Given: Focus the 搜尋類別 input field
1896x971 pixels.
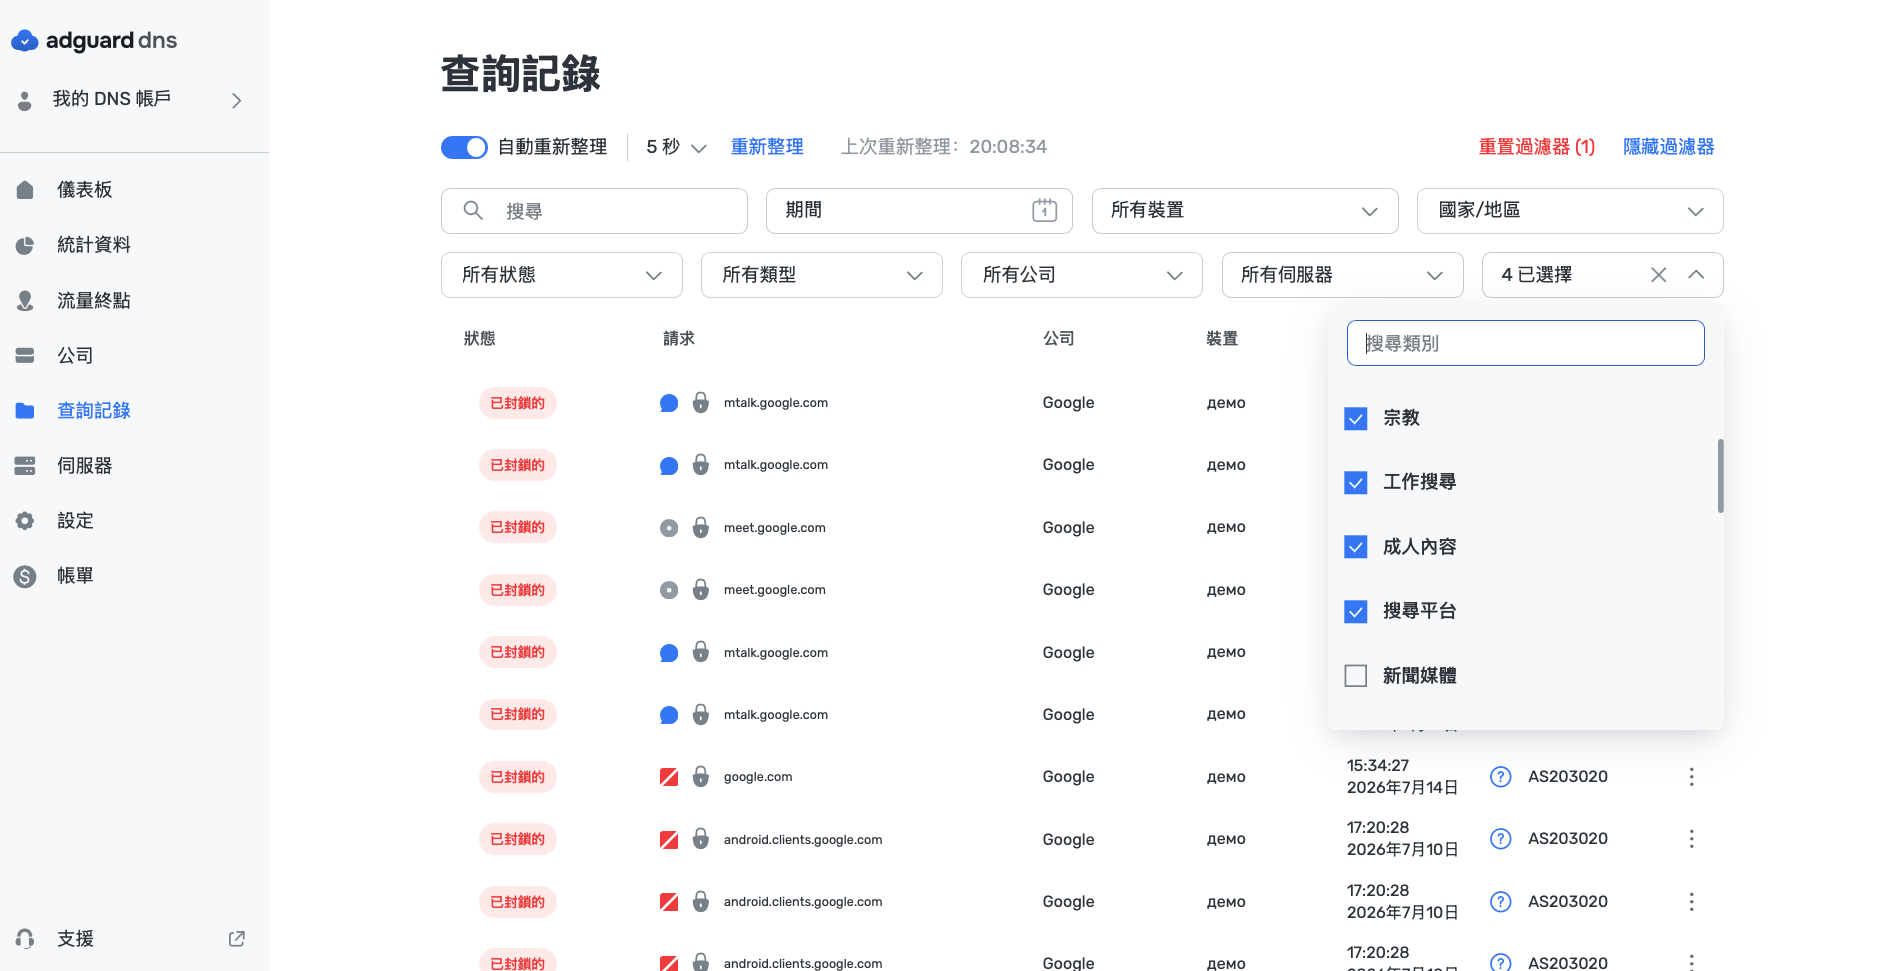Looking at the screenshot, I should pos(1525,343).
